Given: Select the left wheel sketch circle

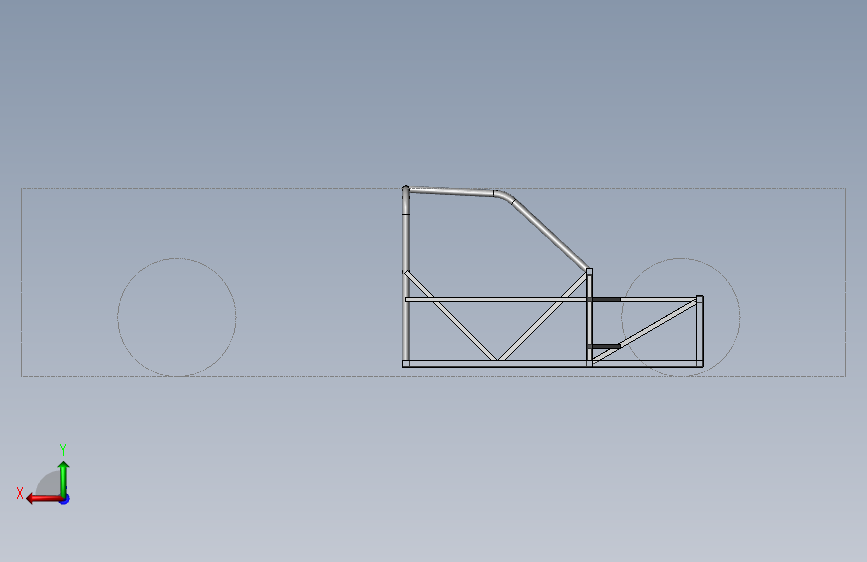Looking at the screenshot, I should [x=176, y=317].
